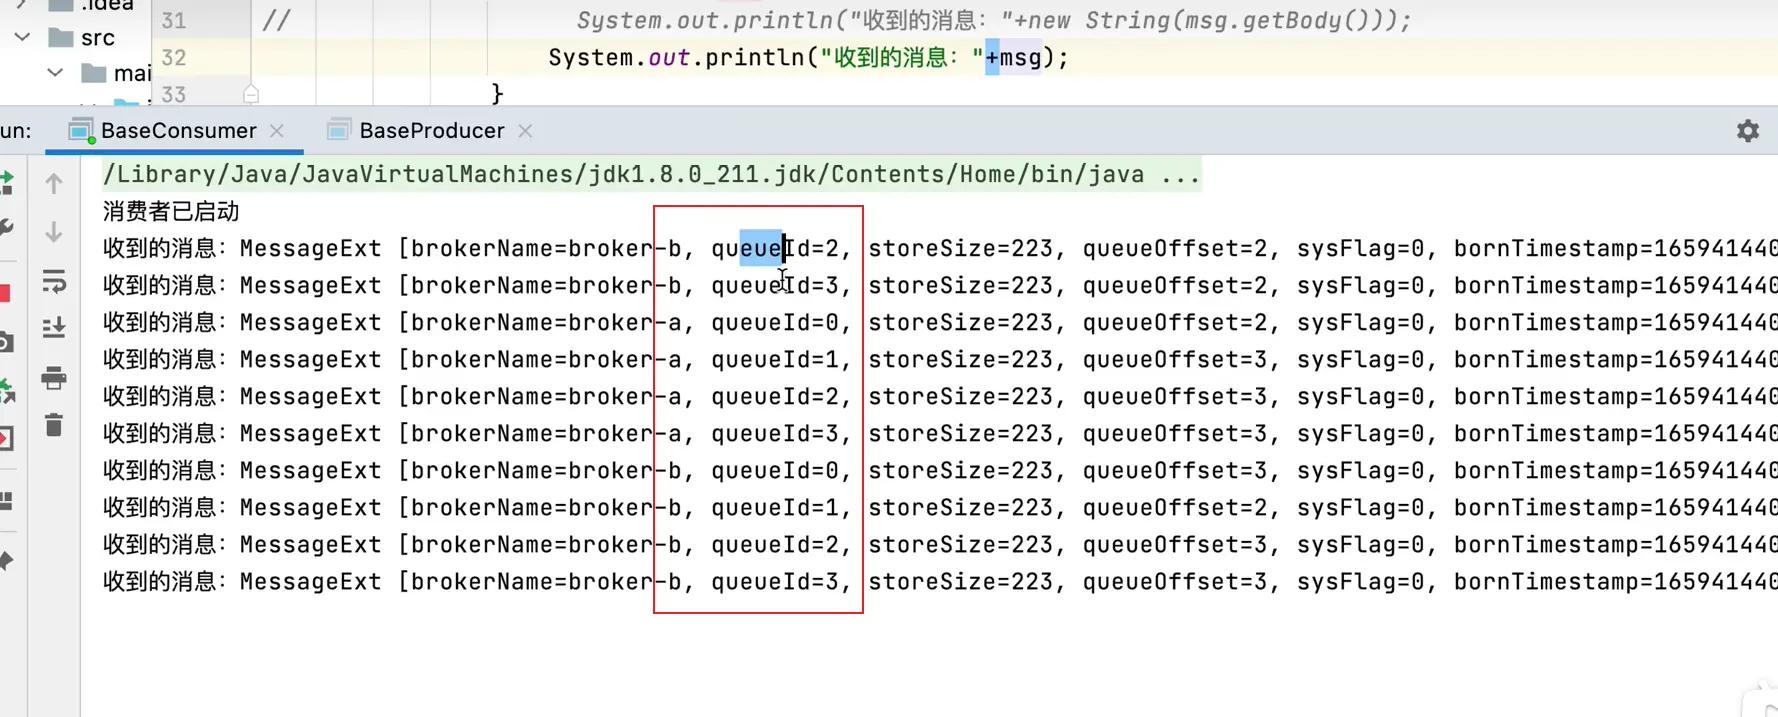Close the BaseConsumer run tab

(x=277, y=131)
